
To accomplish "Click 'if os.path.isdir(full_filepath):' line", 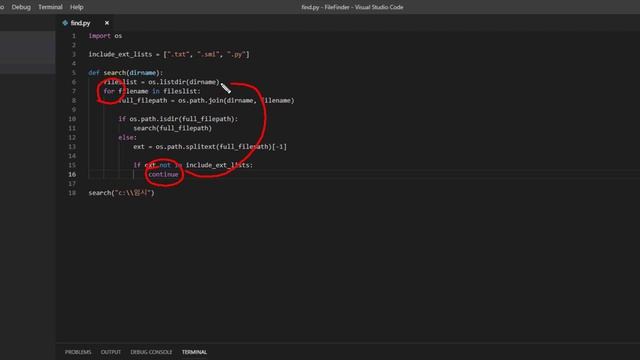I will pyautogui.click(x=178, y=119).
